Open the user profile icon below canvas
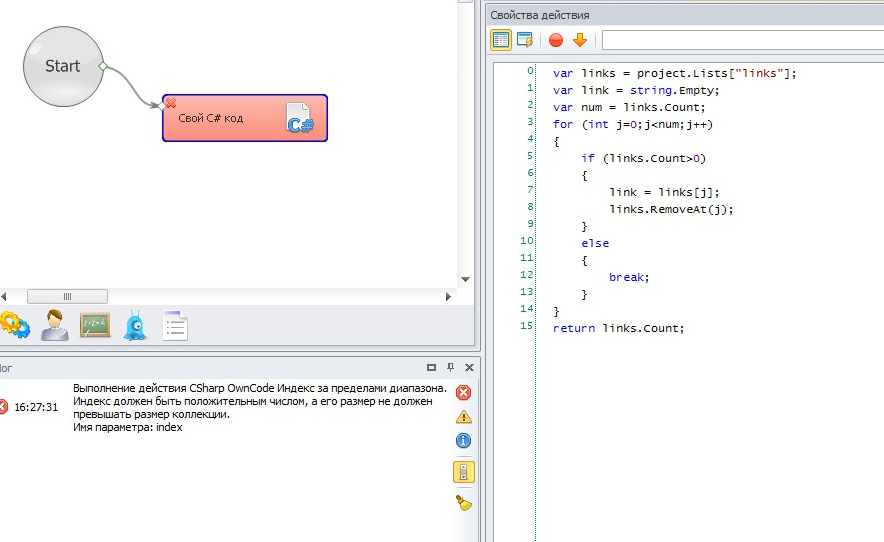This screenshot has width=884, height=542. (x=55, y=325)
